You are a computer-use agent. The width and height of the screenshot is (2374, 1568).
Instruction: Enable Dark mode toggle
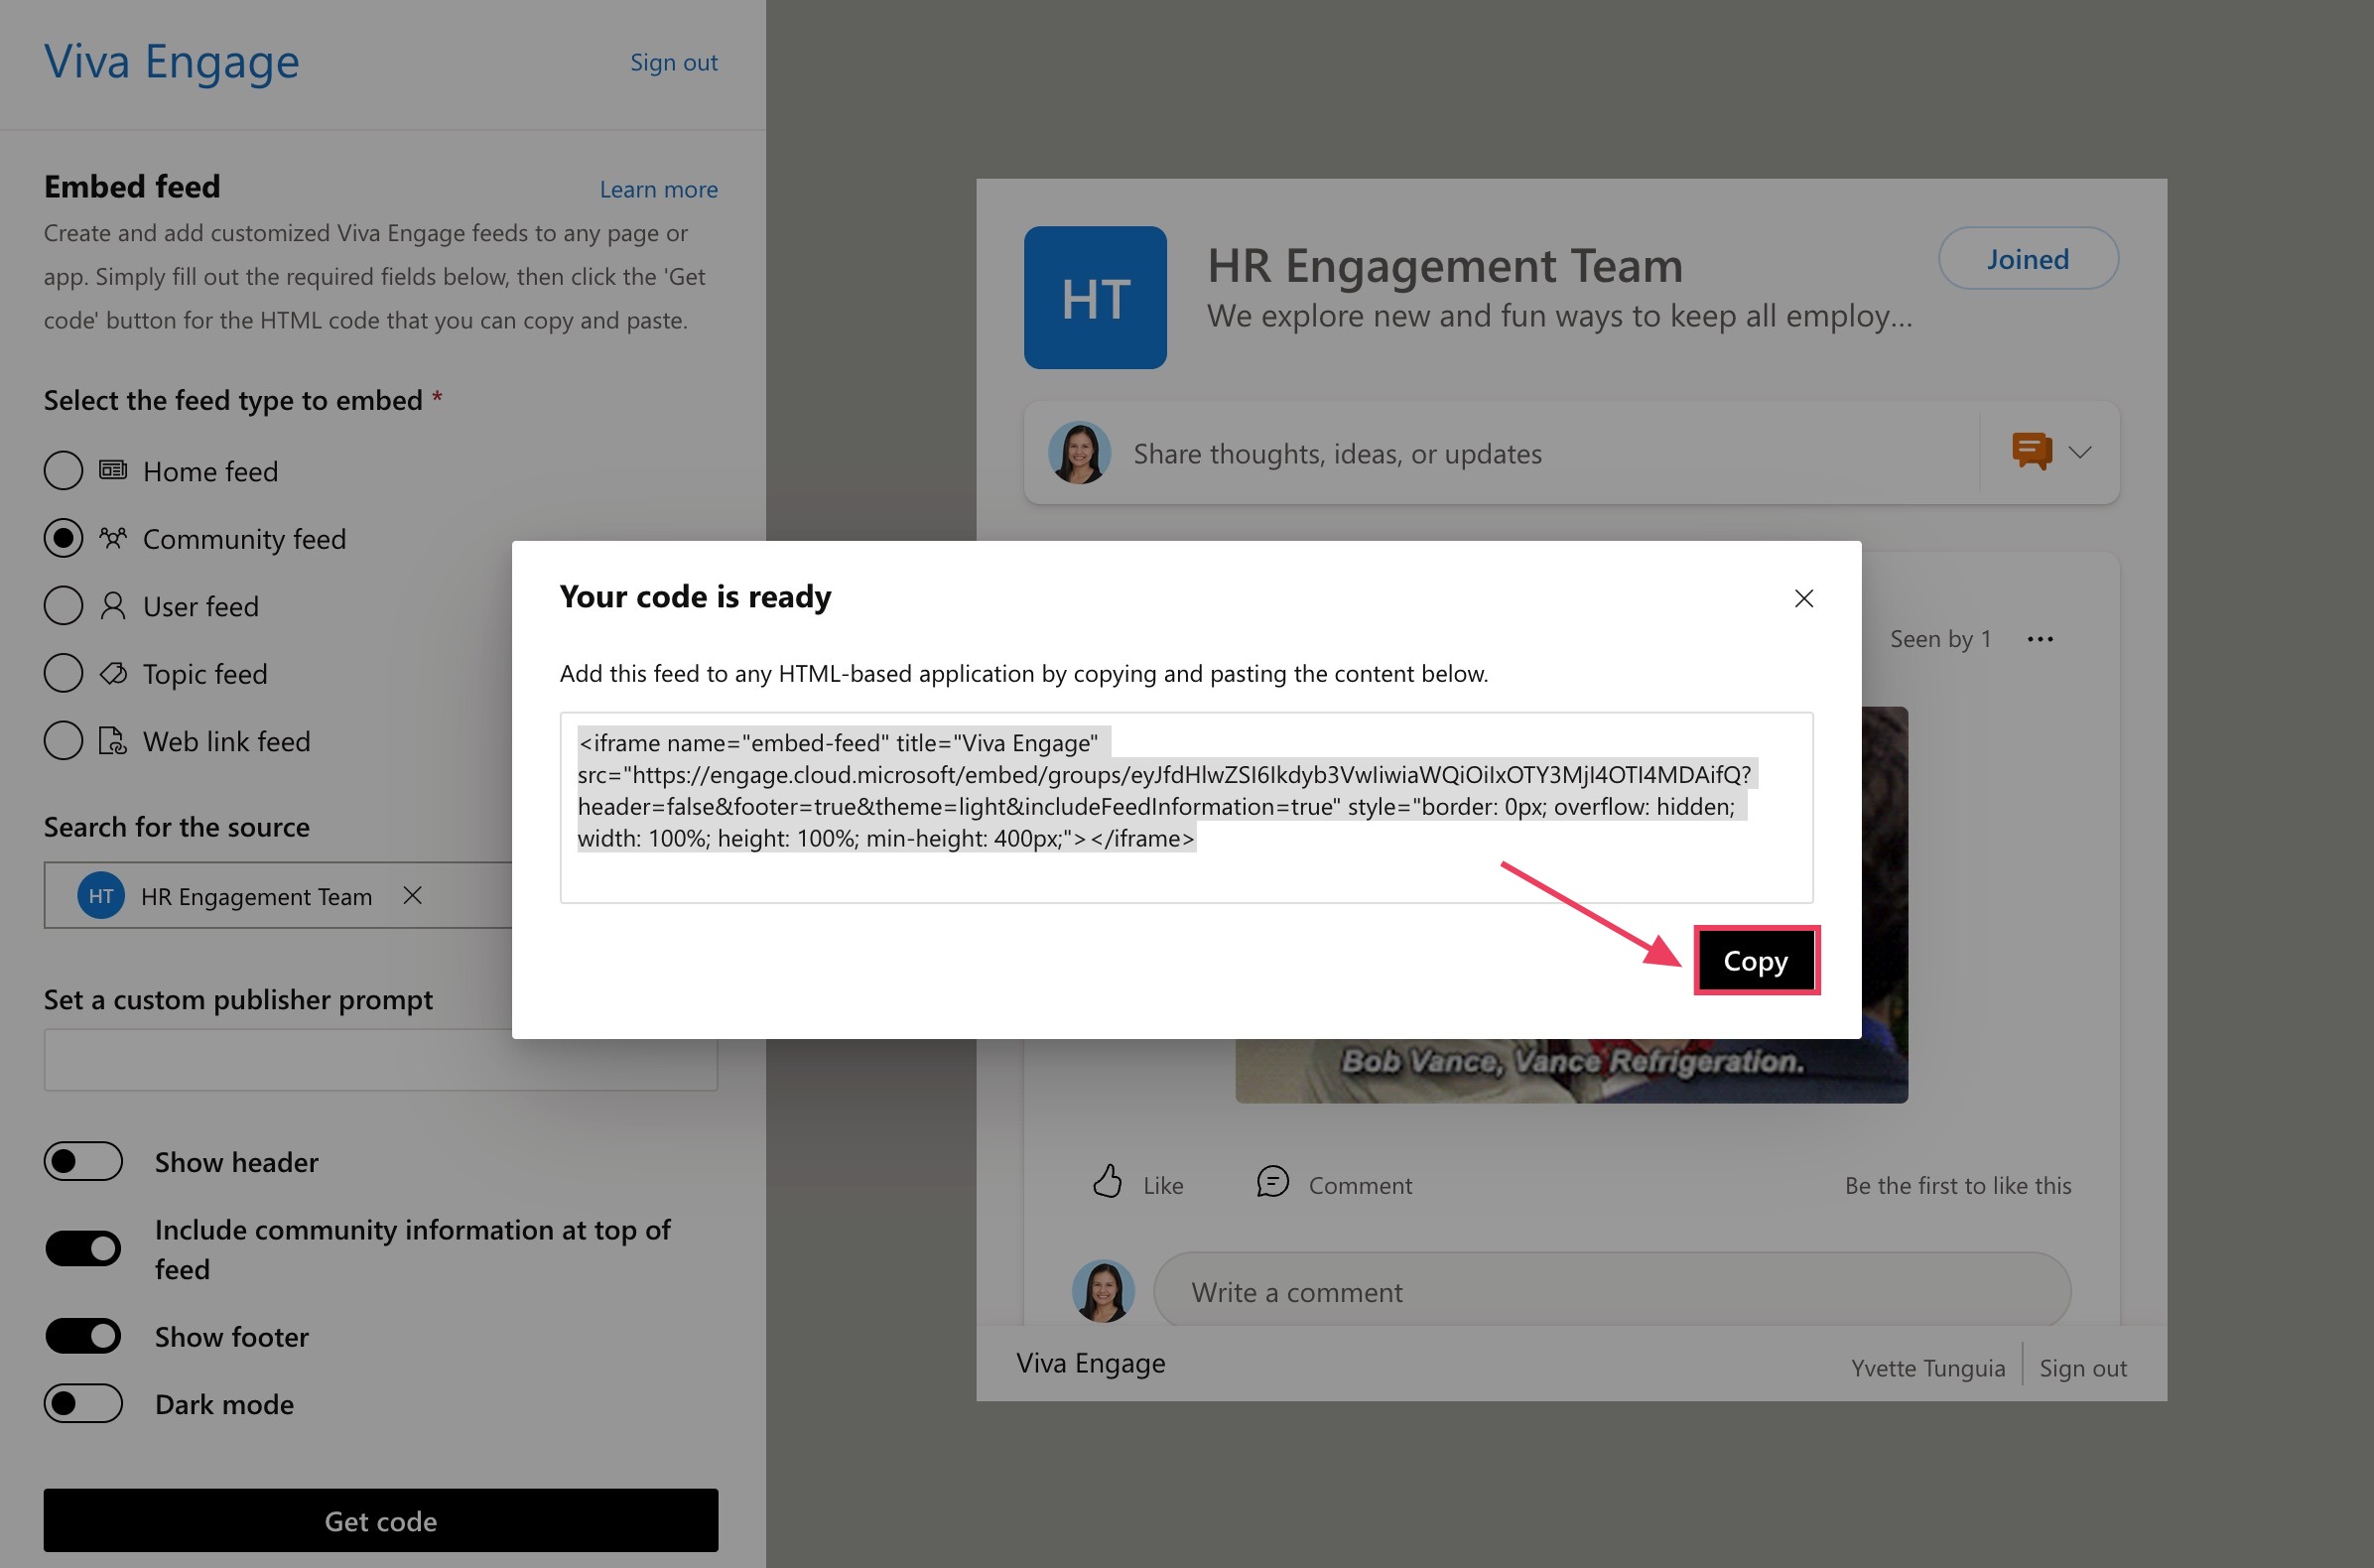83,1403
